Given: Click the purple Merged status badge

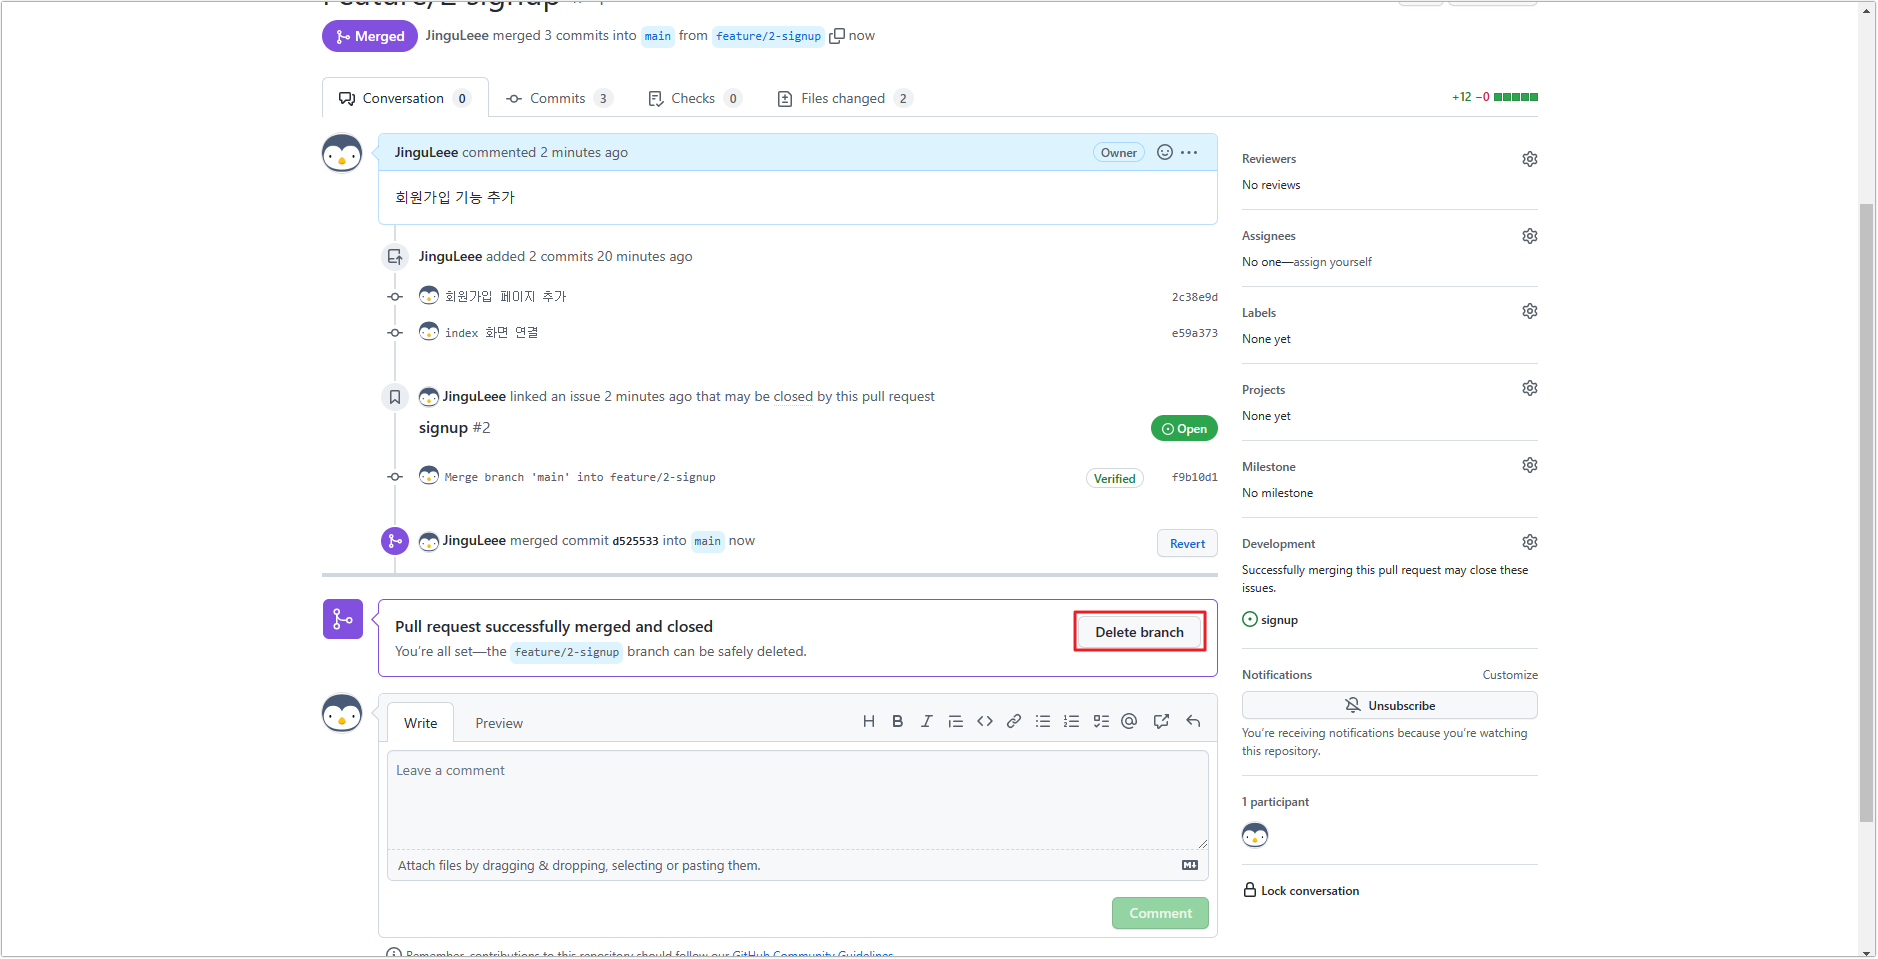Looking at the screenshot, I should pyautogui.click(x=370, y=36).
